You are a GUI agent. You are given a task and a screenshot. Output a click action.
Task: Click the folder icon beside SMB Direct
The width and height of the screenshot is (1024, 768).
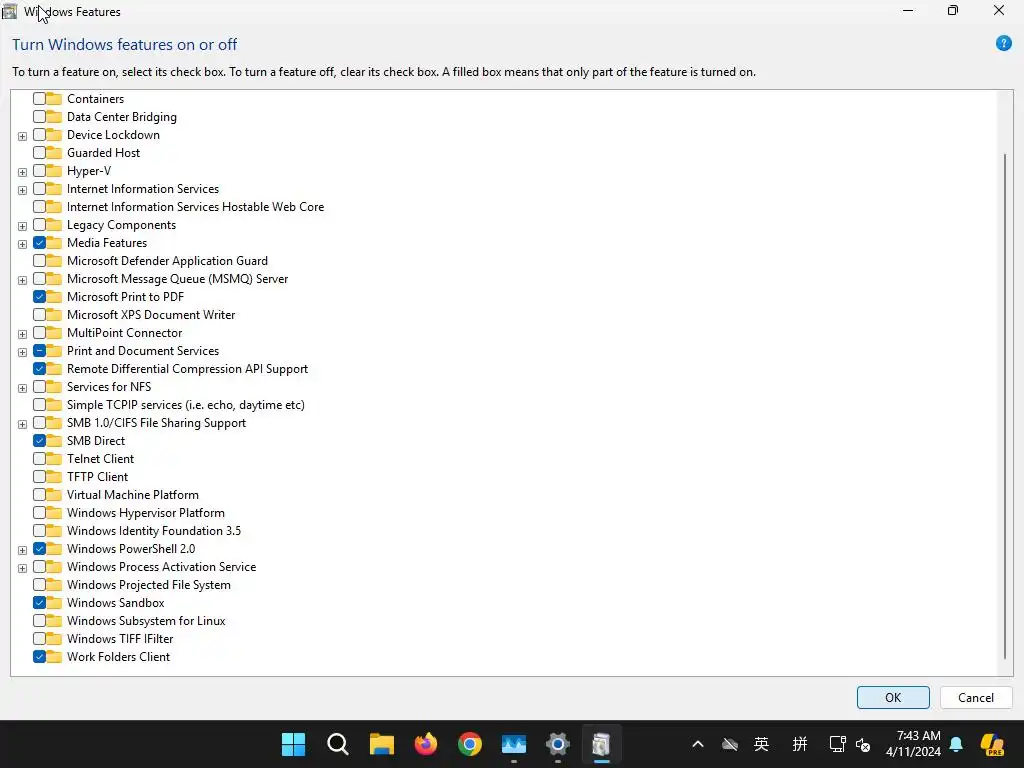pyautogui.click(x=54, y=441)
